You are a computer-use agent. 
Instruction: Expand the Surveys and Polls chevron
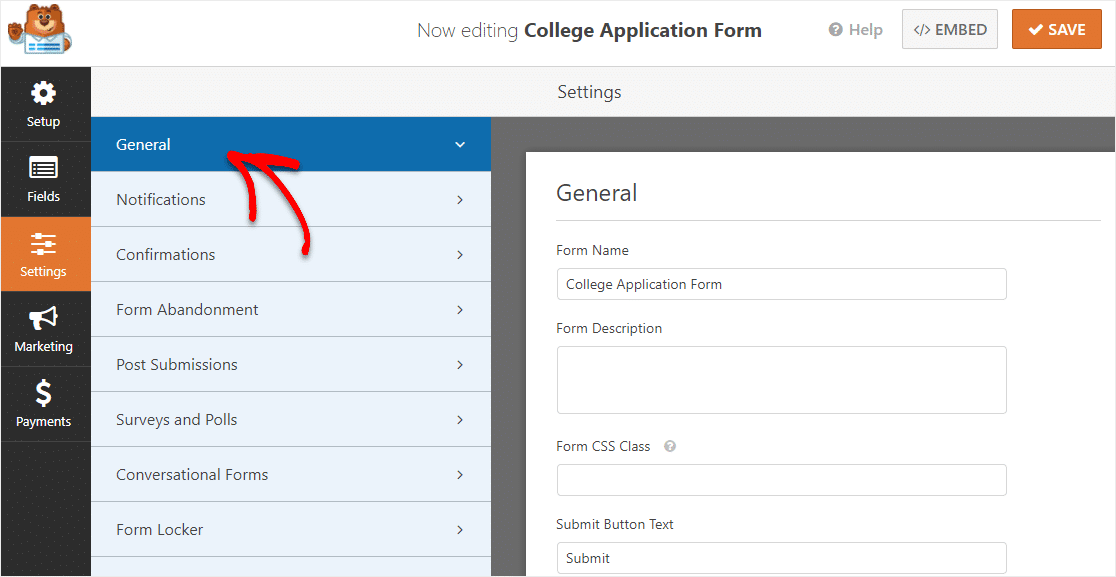pos(460,420)
